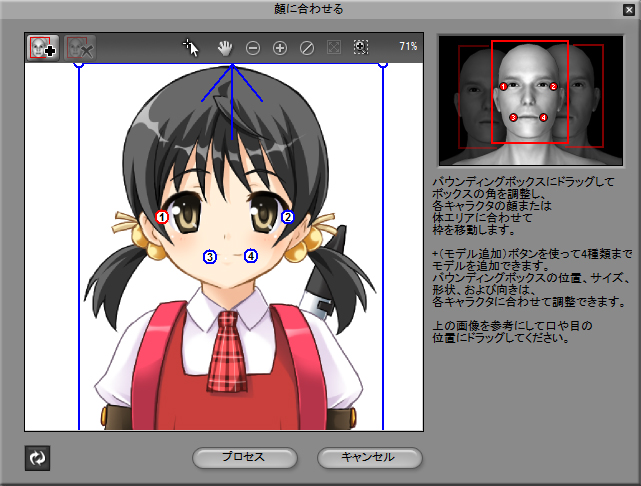Click the reset zoom slashed-circle icon

coord(307,48)
